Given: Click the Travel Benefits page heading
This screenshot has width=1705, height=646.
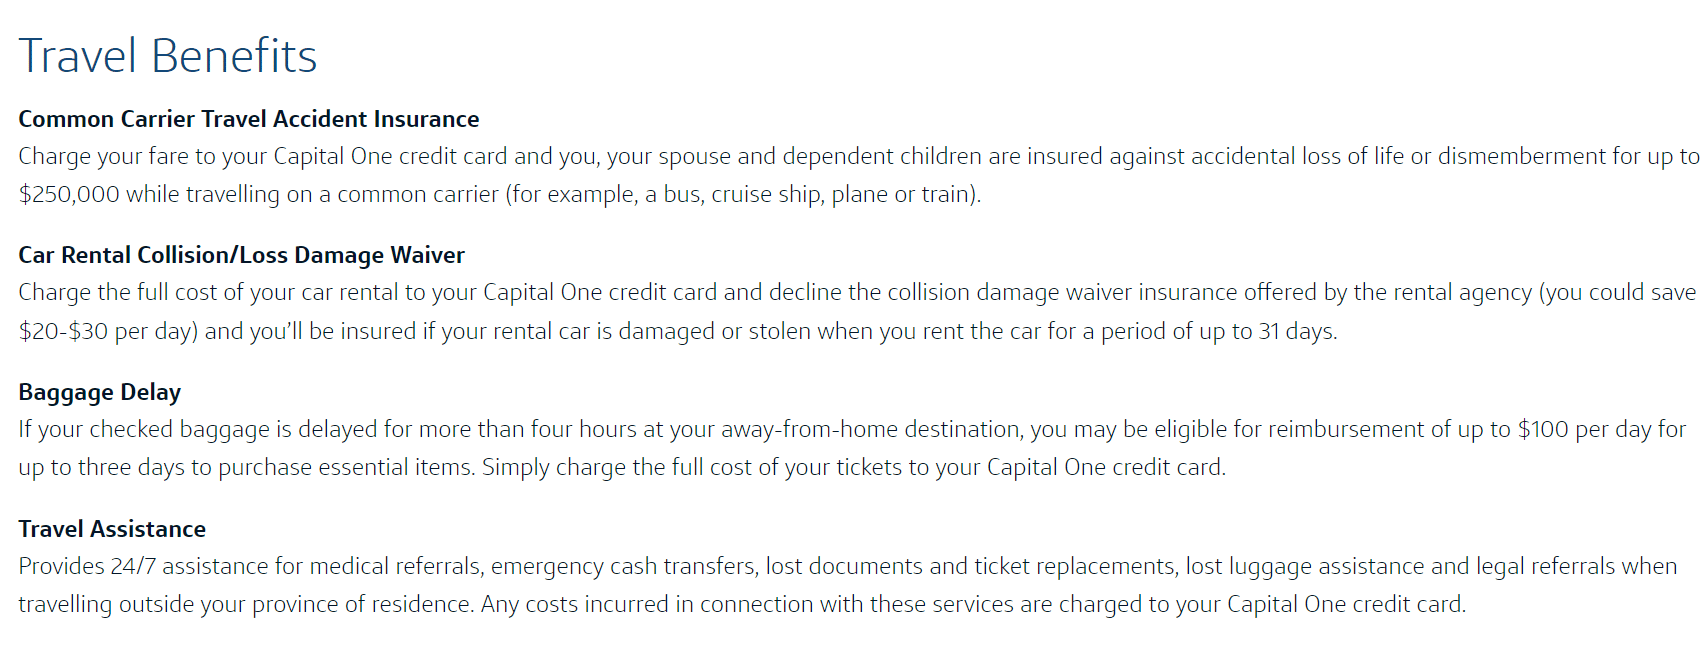Looking at the screenshot, I should point(167,56).
